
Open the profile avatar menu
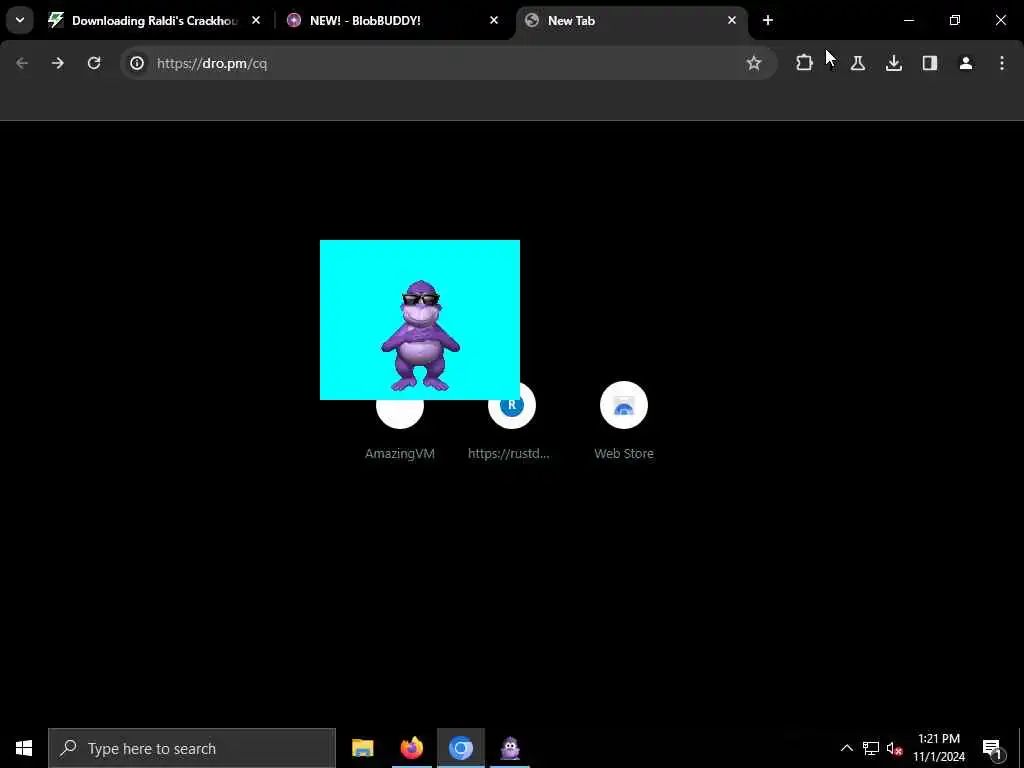point(966,63)
